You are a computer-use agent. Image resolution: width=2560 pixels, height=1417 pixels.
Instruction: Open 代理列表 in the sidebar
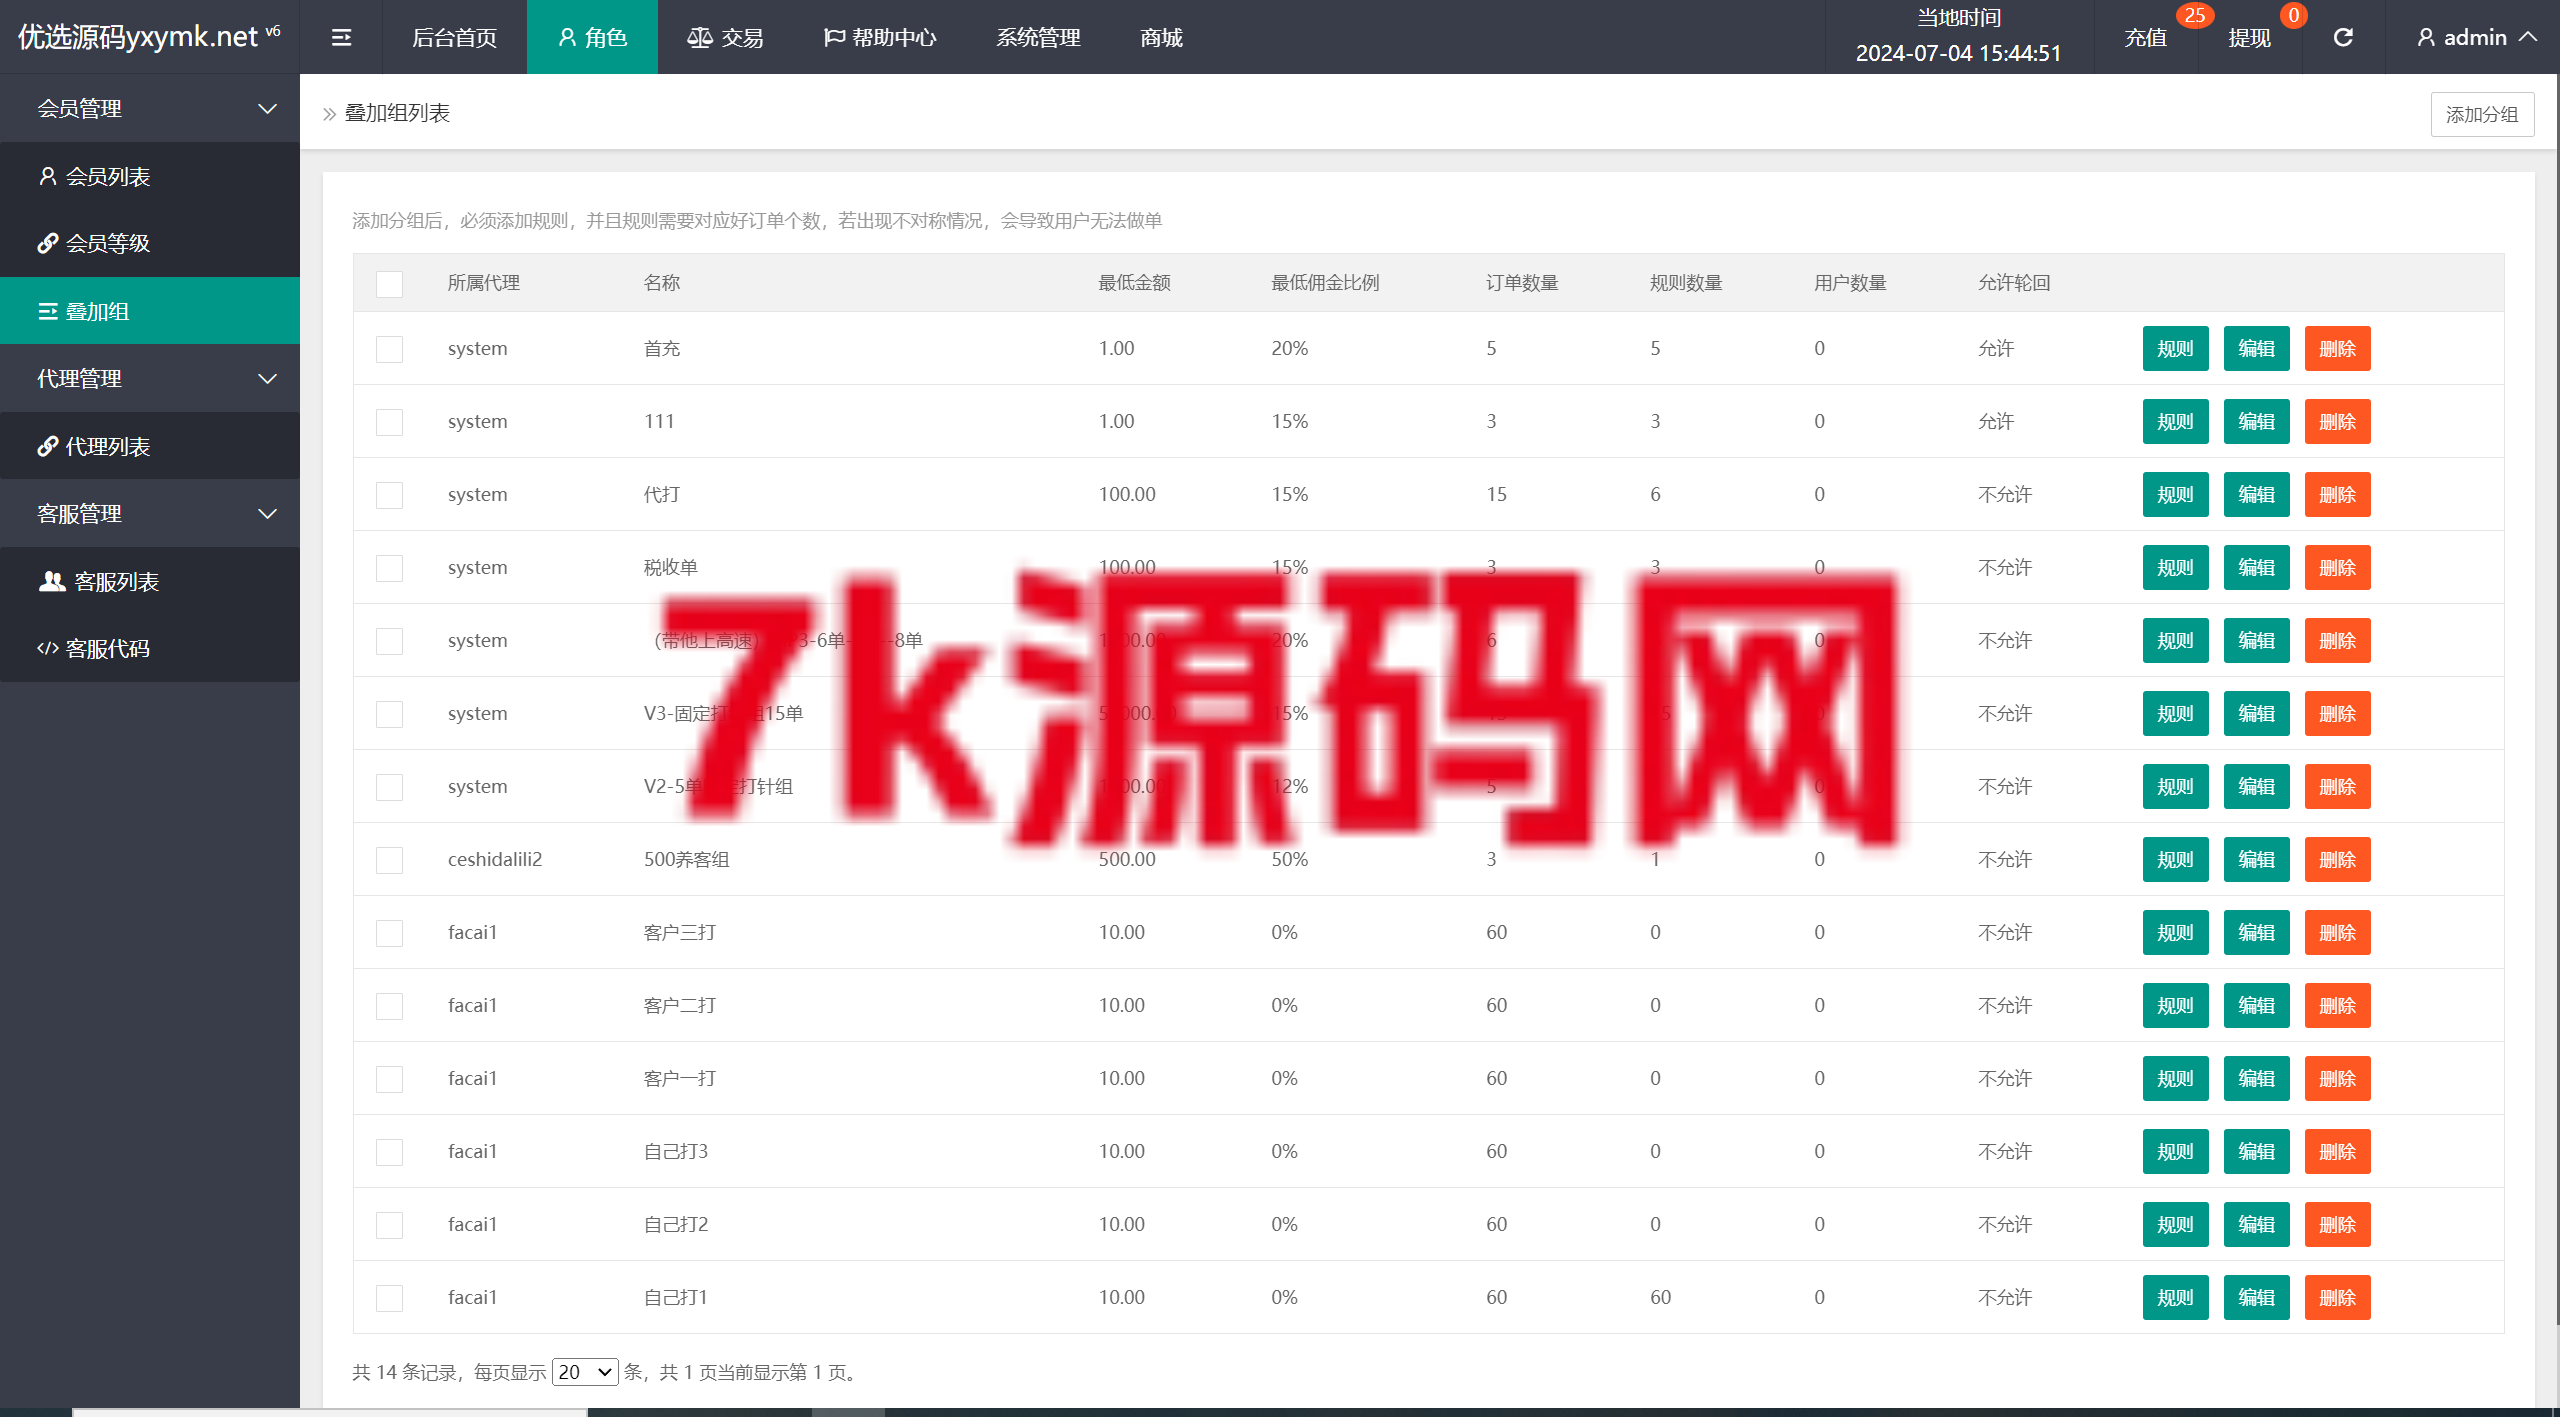coord(150,446)
